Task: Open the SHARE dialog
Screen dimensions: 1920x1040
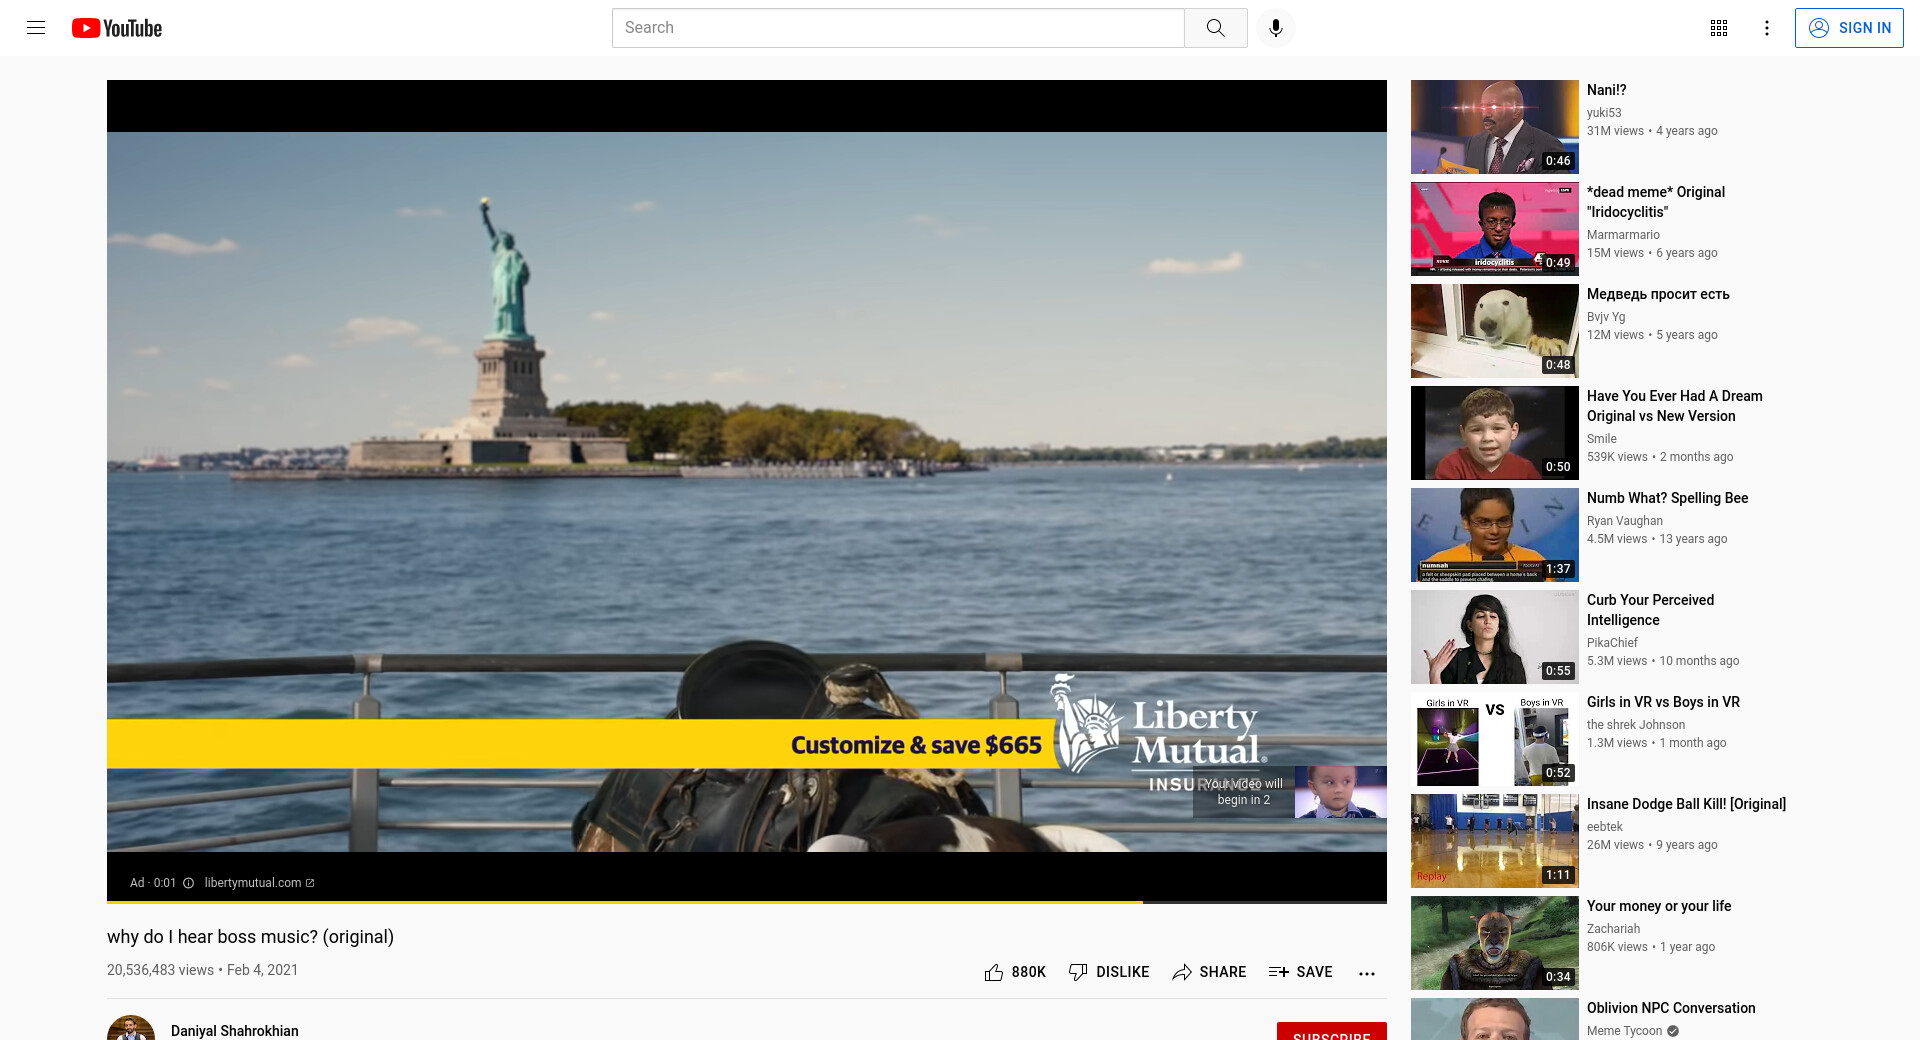Action: [1209, 972]
